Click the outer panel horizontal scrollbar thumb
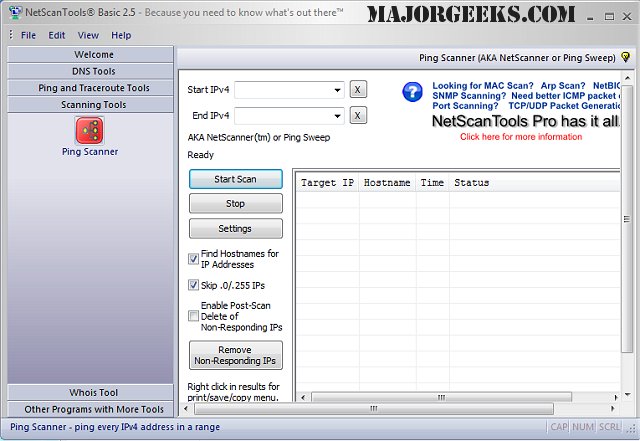640x441 pixels. (x=373, y=408)
